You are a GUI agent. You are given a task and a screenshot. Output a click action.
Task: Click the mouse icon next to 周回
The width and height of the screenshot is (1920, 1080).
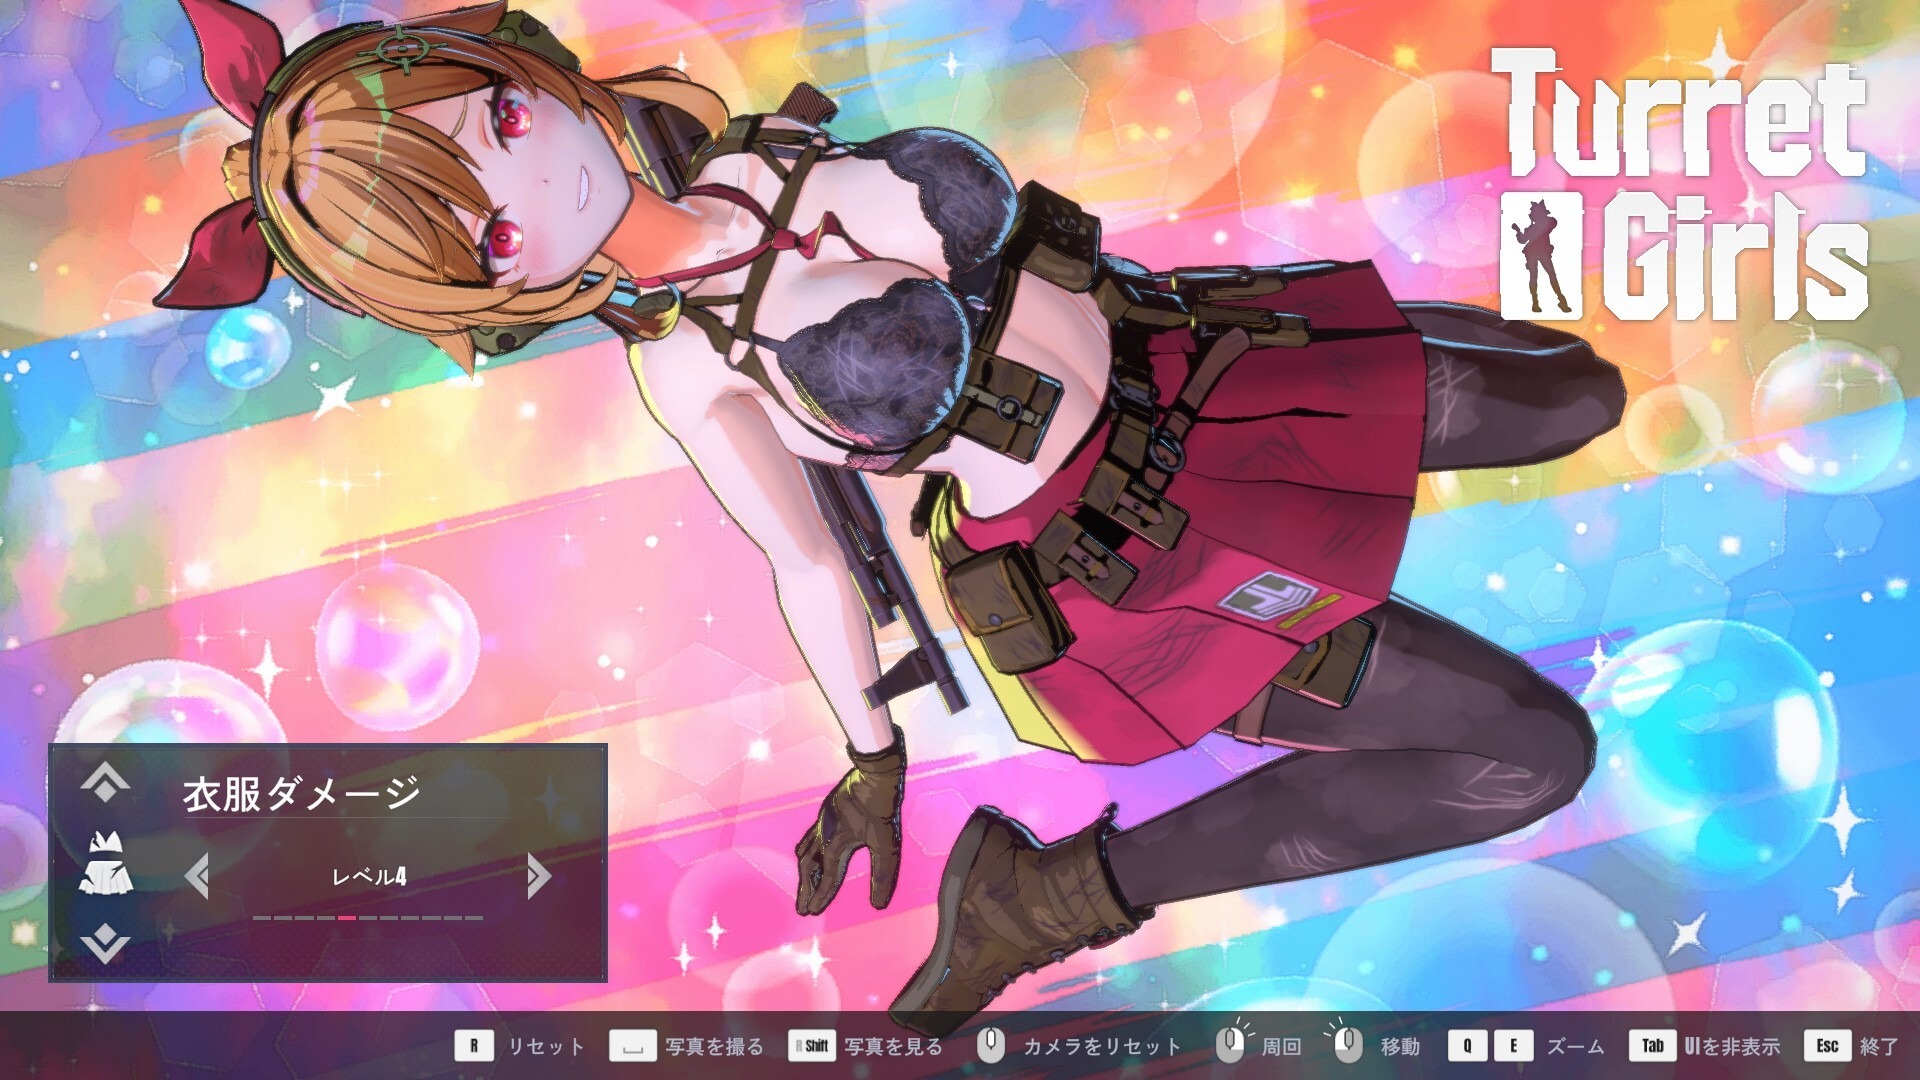point(1231,1045)
